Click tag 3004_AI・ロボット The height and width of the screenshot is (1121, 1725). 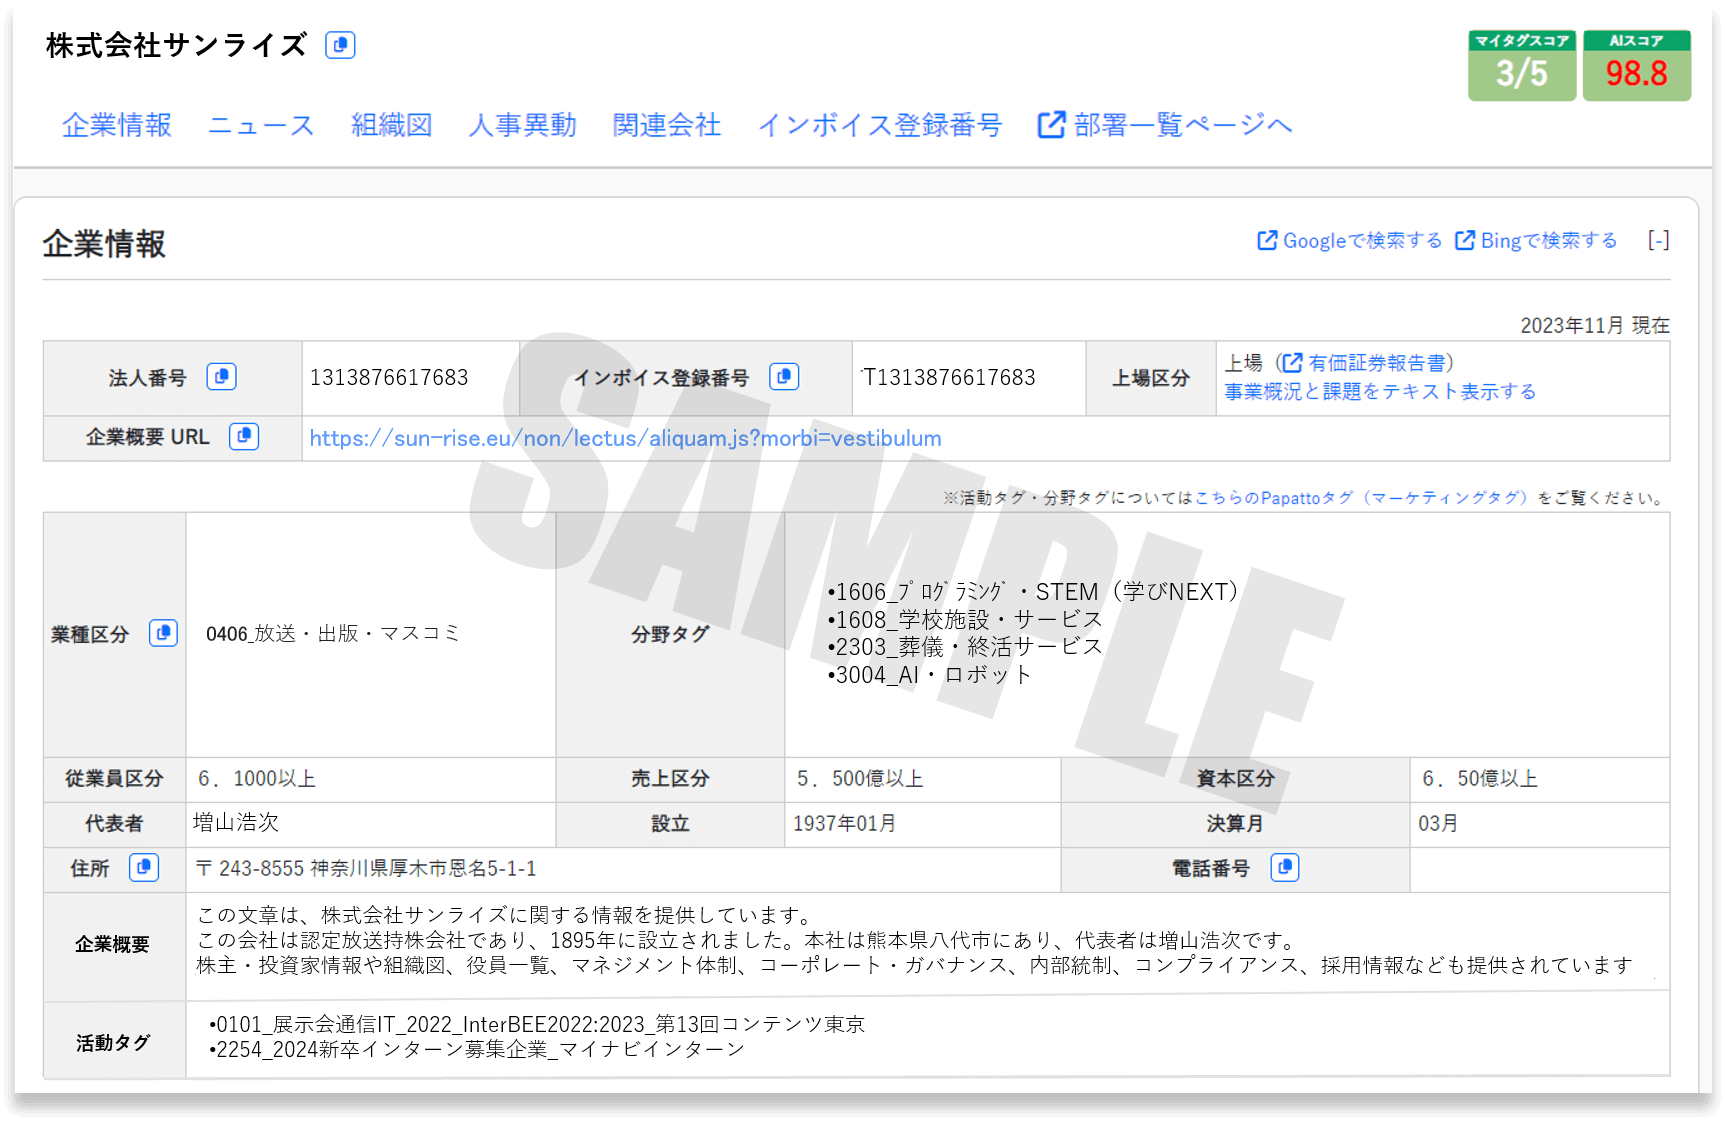click(x=929, y=674)
